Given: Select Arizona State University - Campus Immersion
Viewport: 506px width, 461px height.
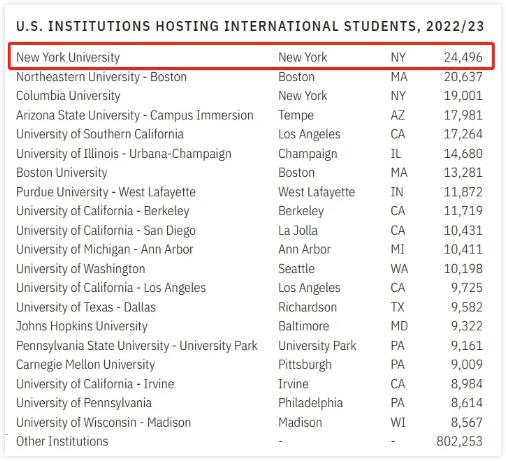Looking at the screenshot, I should pyautogui.click(x=135, y=115).
